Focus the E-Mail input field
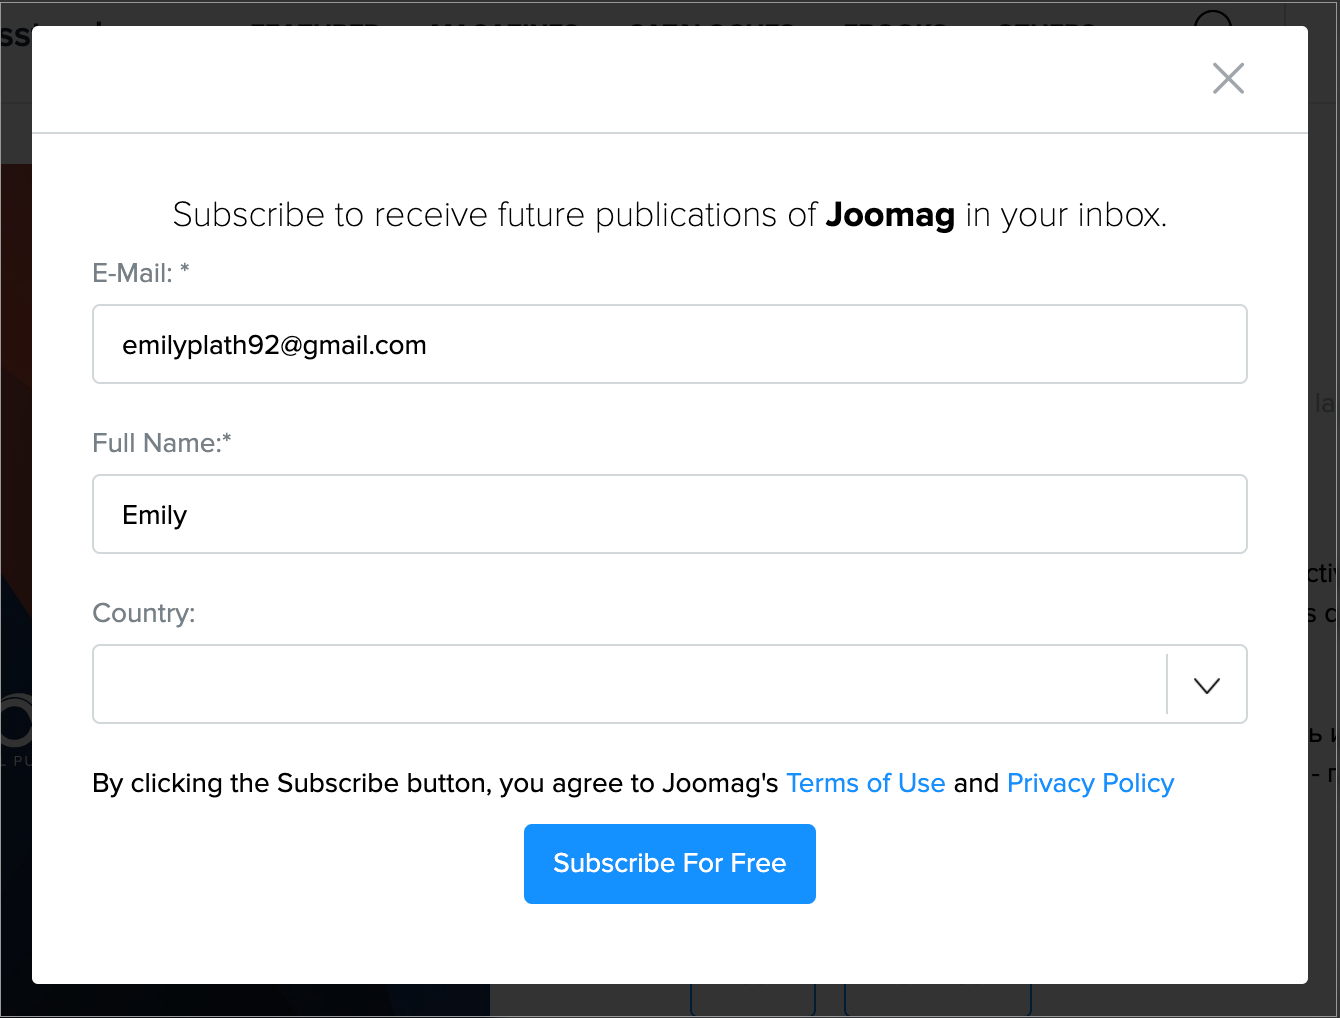The width and height of the screenshot is (1340, 1018). [669, 344]
